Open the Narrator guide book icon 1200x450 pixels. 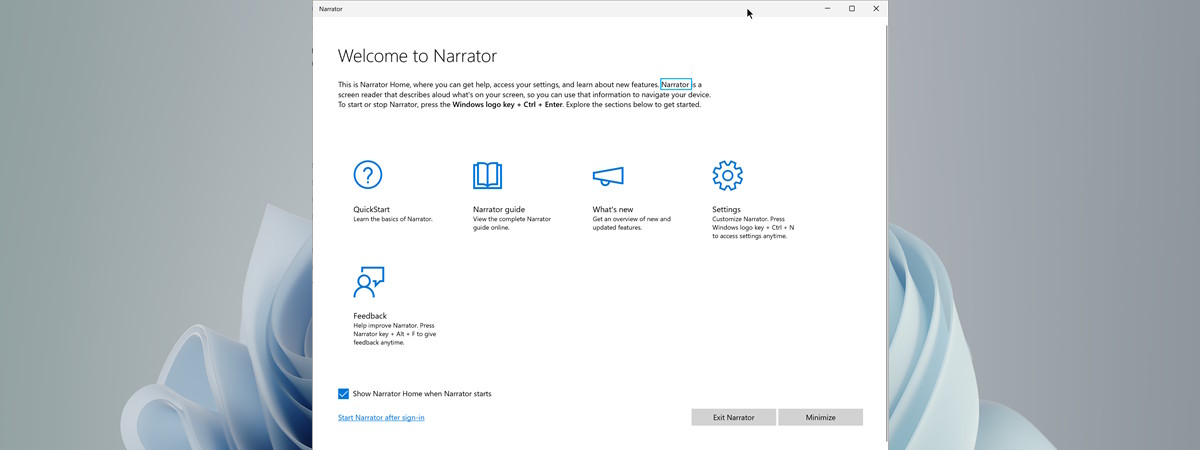click(487, 175)
